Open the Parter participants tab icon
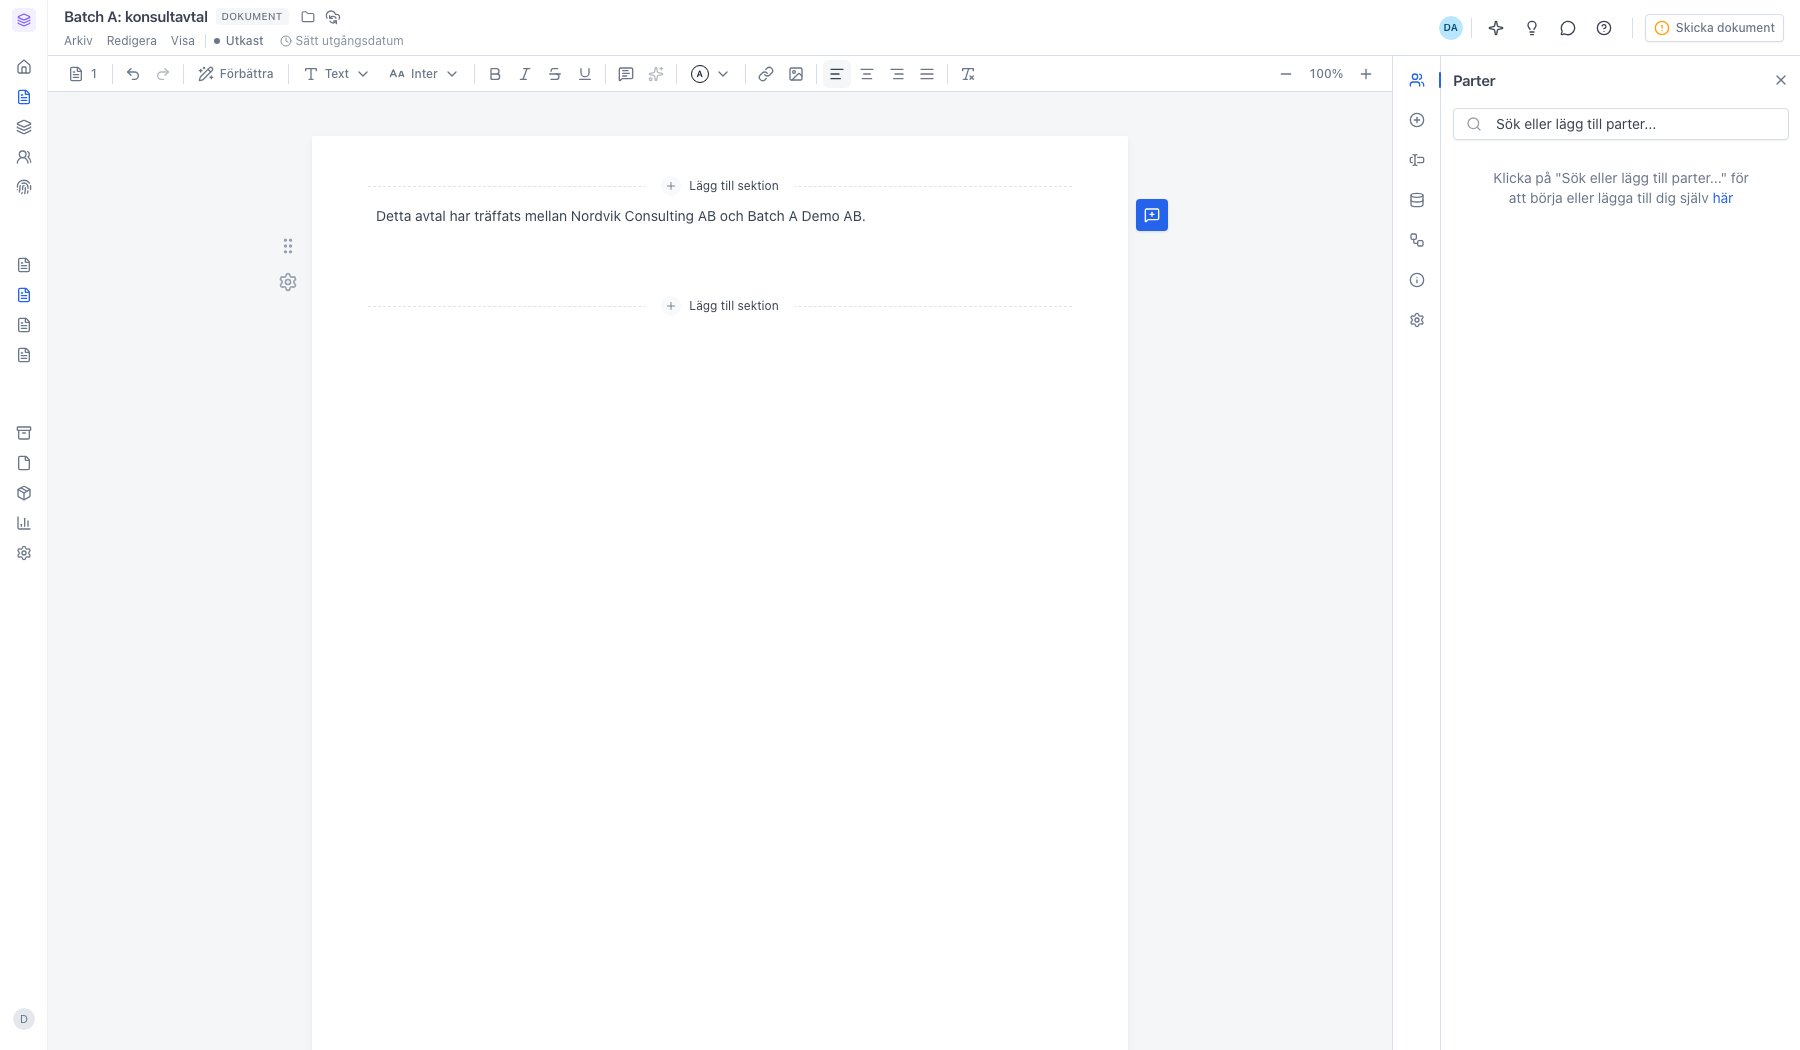 pos(1417,80)
